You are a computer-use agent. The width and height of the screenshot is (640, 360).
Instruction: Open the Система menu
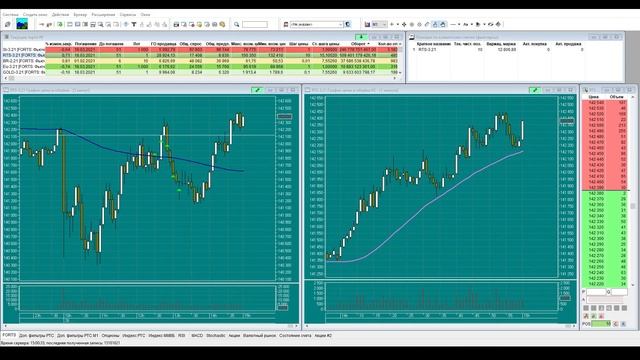(x=11, y=15)
